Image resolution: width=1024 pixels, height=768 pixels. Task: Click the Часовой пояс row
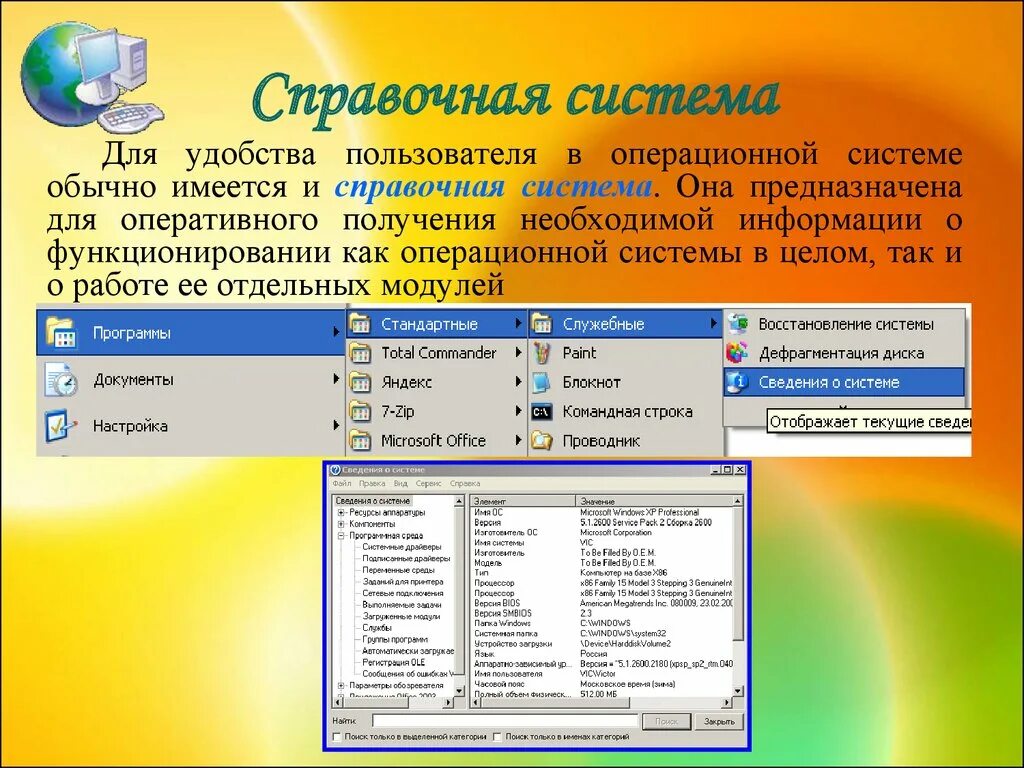(x=601, y=684)
